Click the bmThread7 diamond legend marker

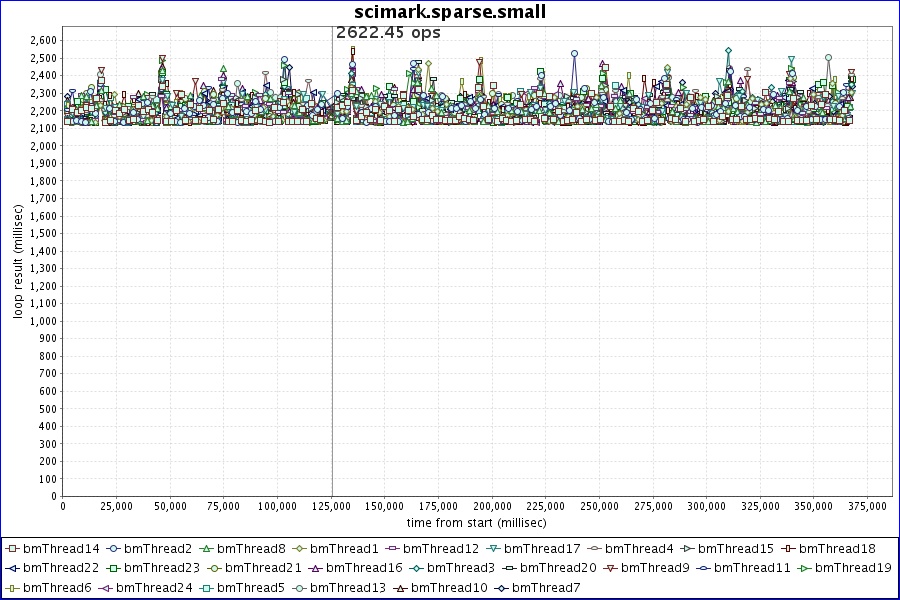click(x=501, y=588)
